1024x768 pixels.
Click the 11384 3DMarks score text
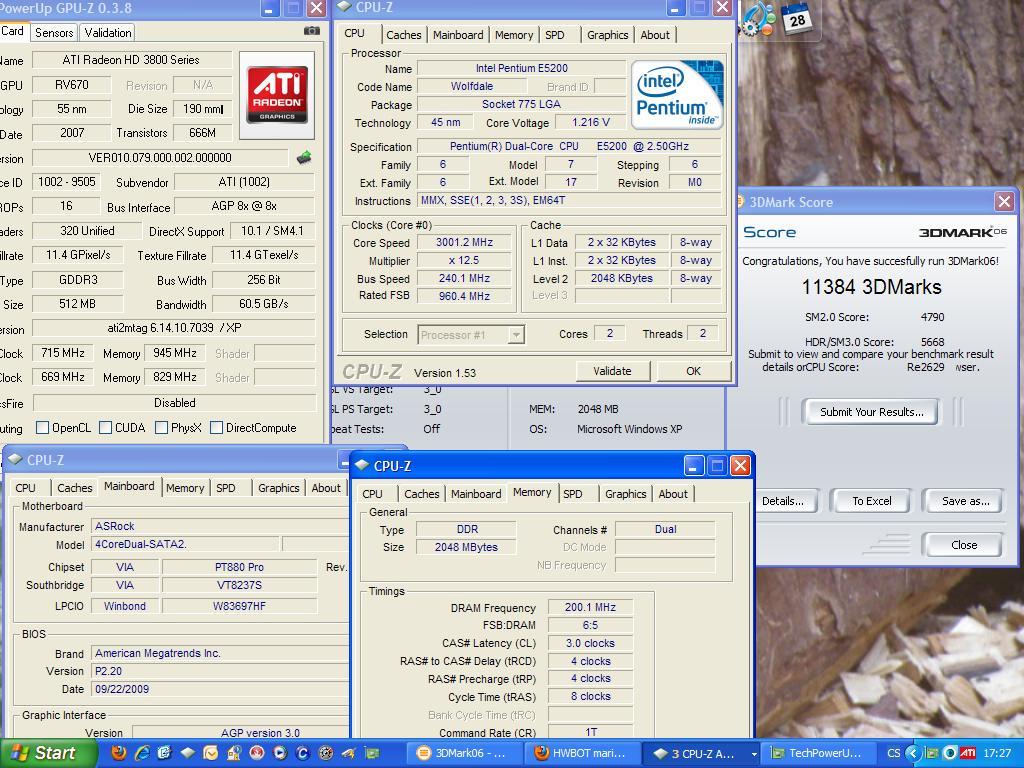[x=871, y=287]
